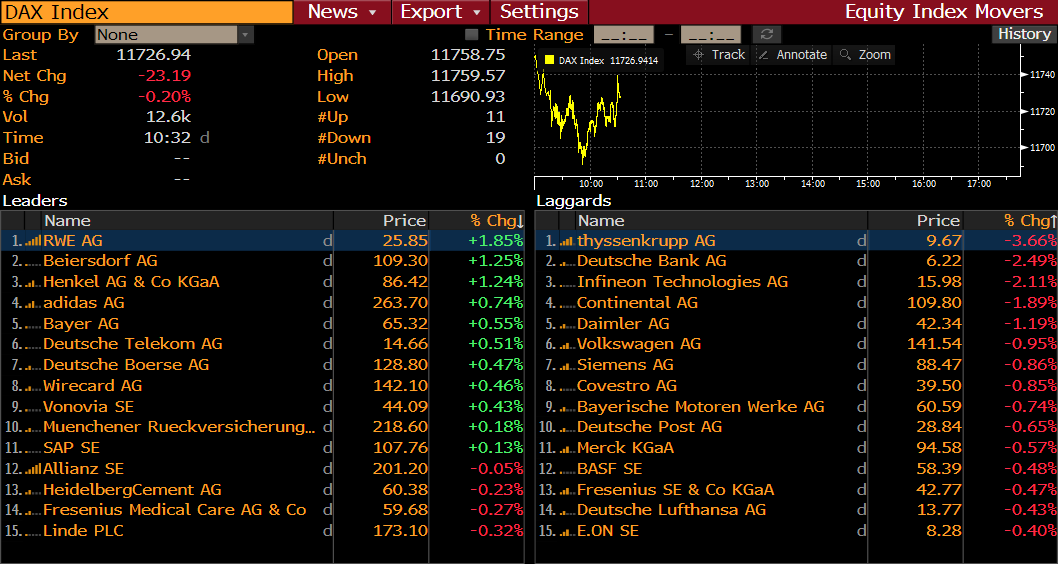The image size is (1058, 564).
Task: Select HeidelbergCement AG row
Action: [x=262, y=490]
